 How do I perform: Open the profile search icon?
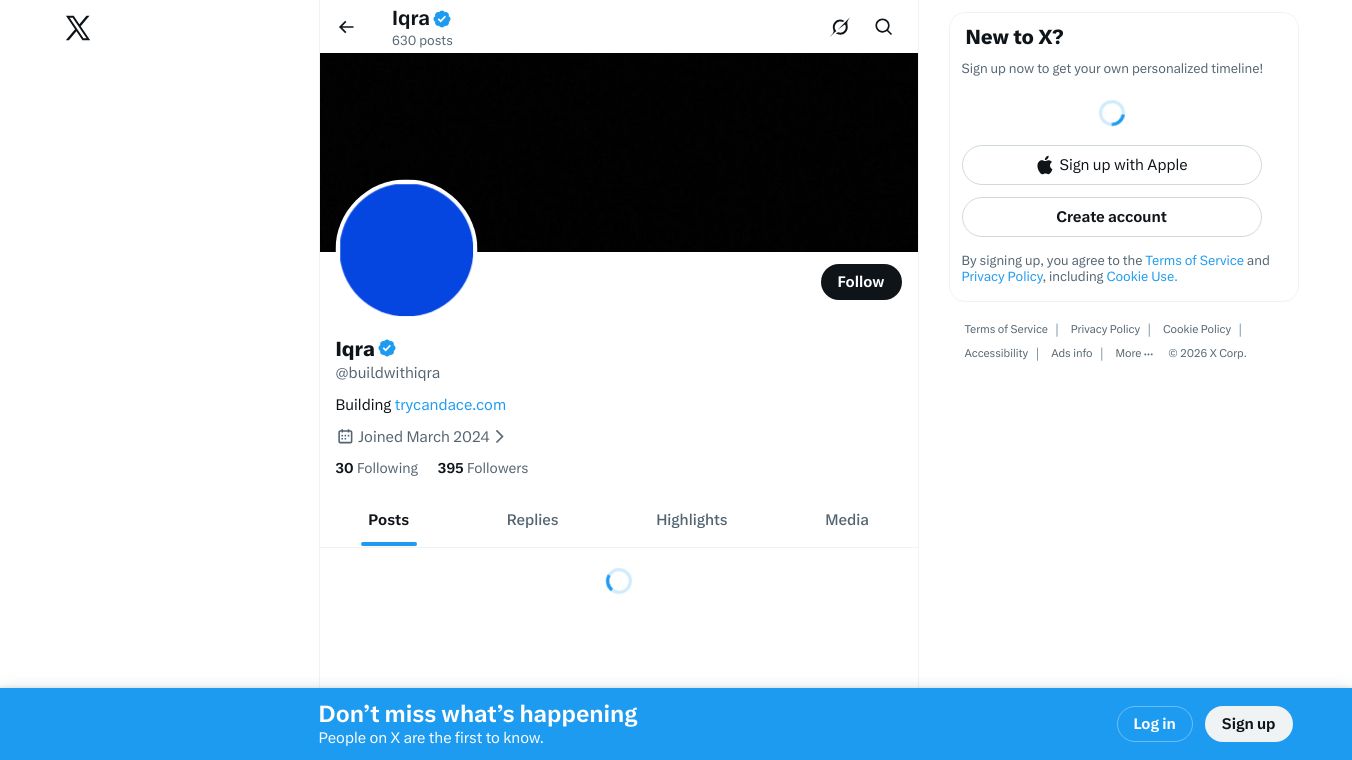[883, 27]
